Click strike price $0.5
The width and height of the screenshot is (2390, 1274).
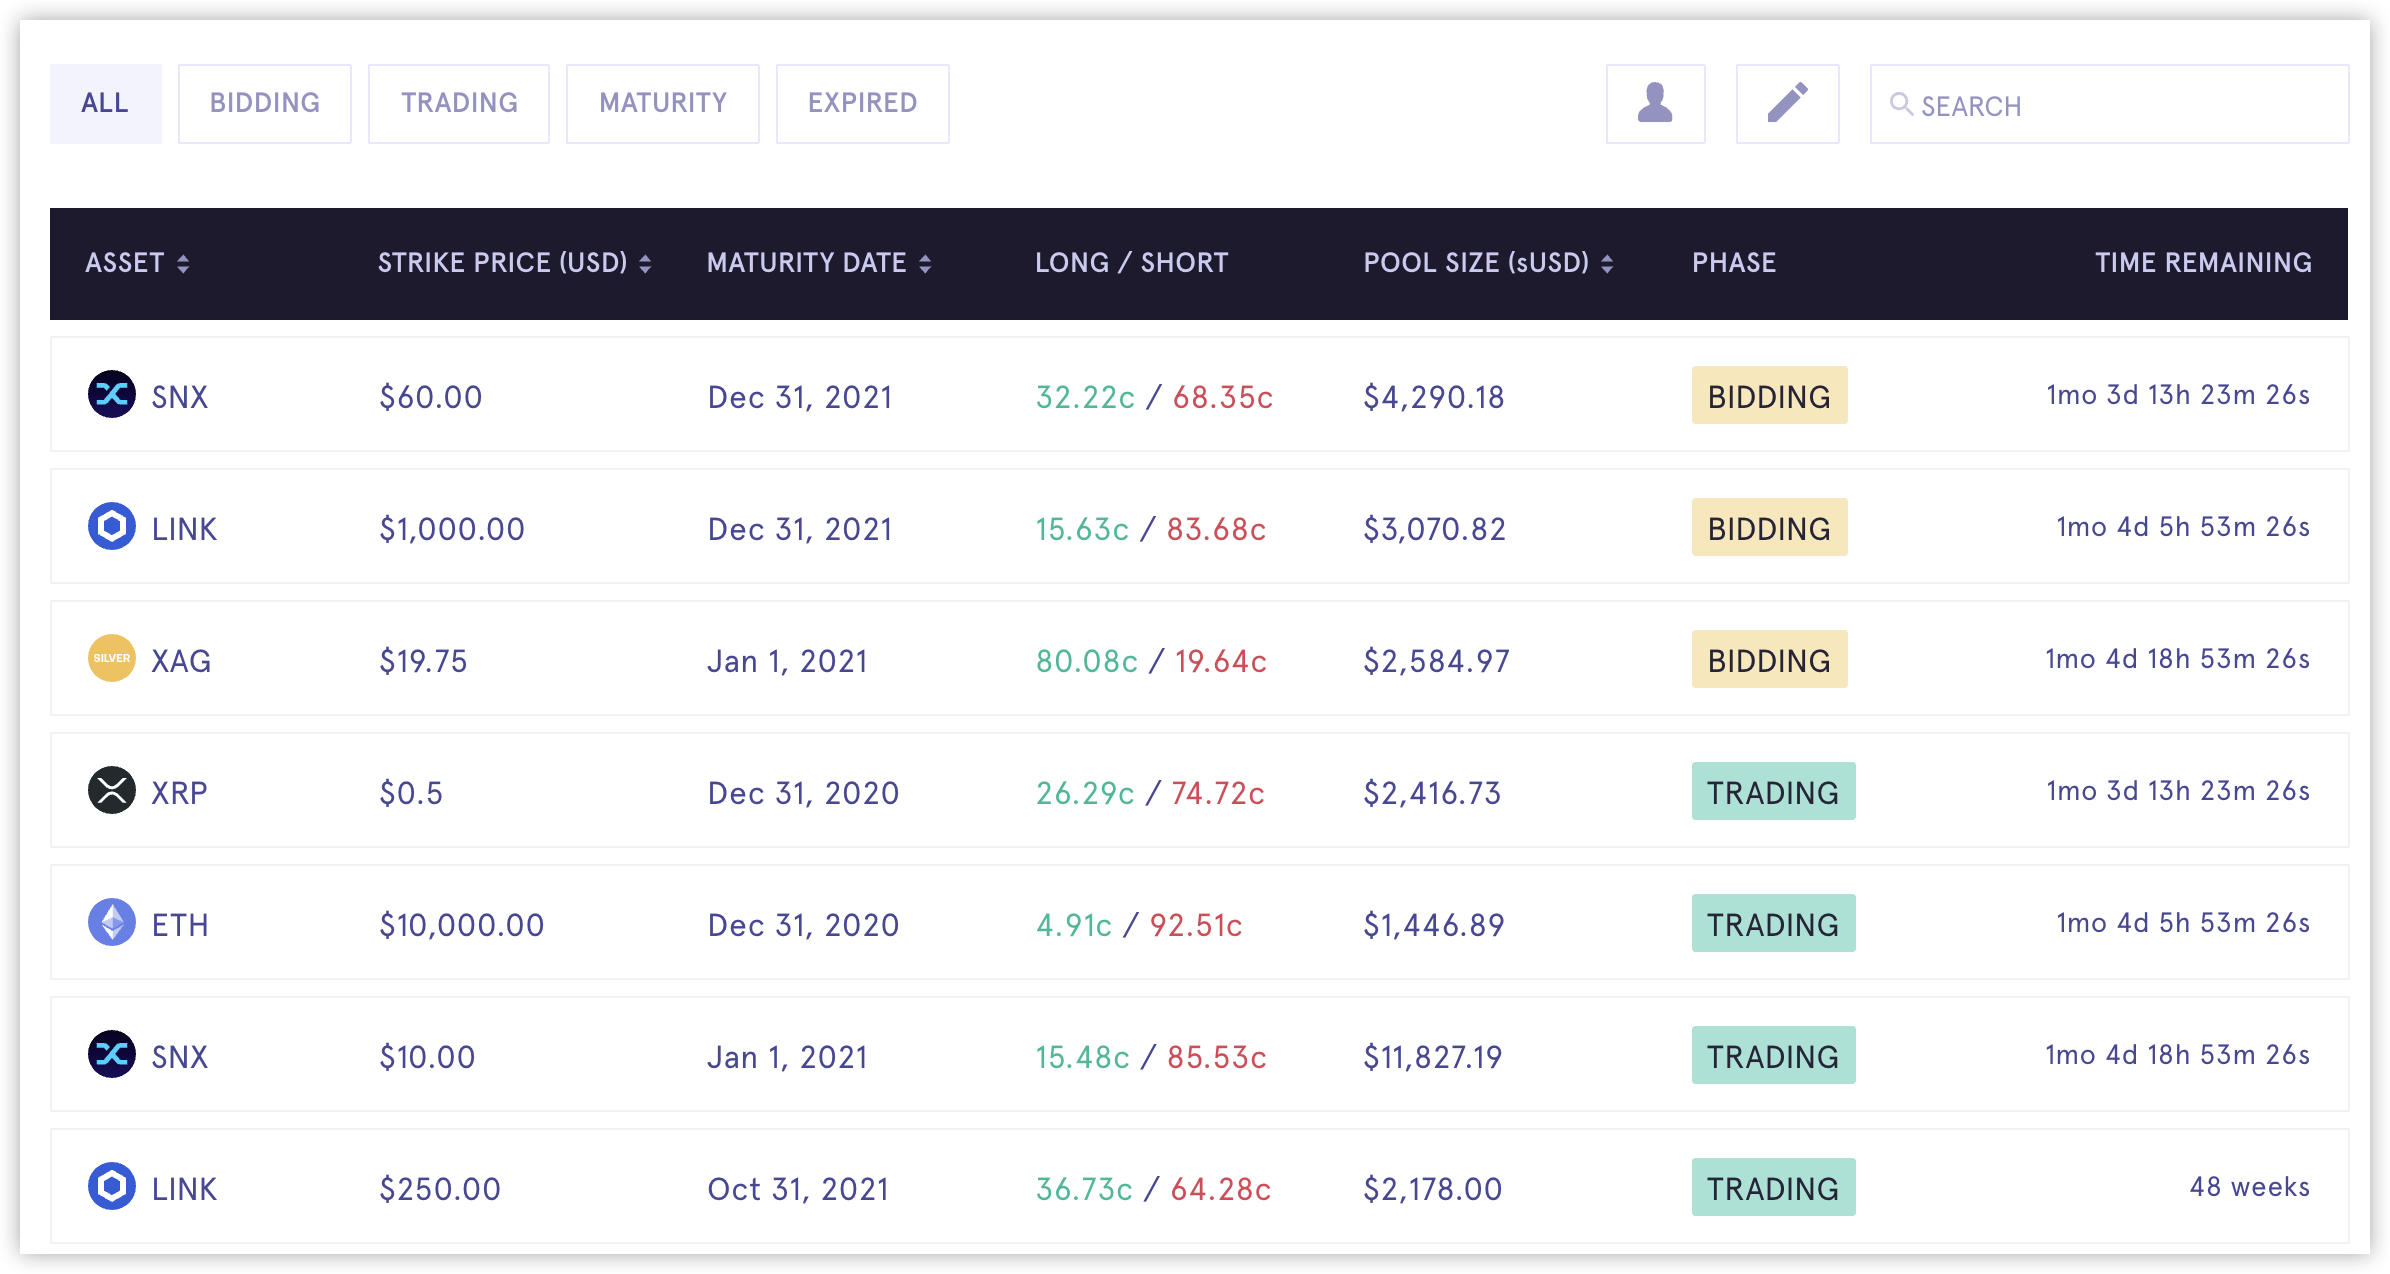(410, 793)
